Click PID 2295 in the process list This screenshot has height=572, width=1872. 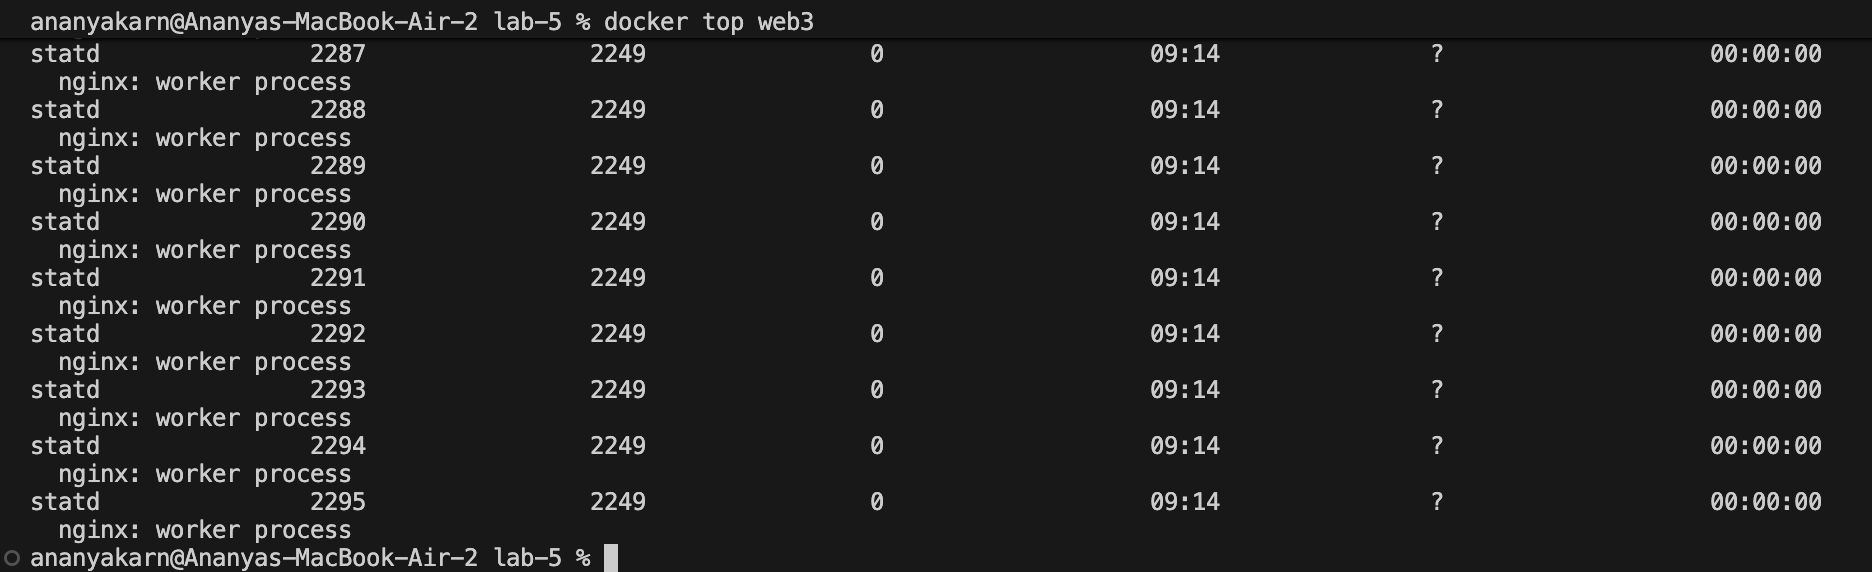pos(337,502)
